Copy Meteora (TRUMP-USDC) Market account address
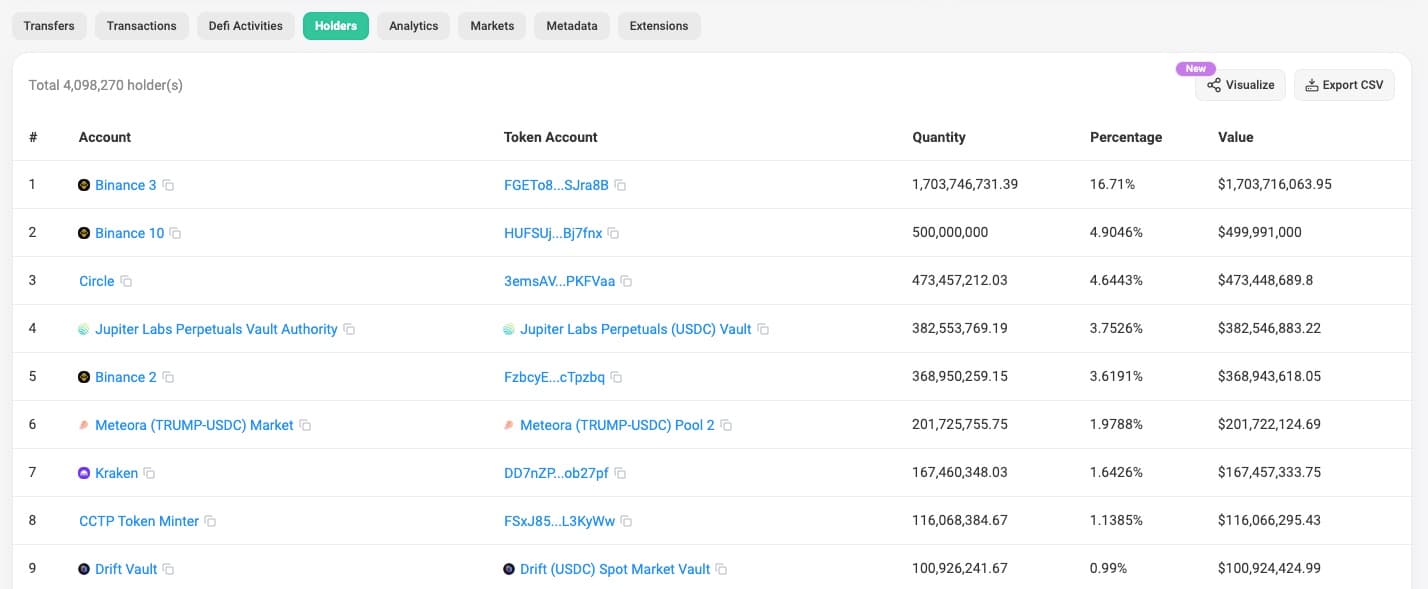 pyautogui.click(x=305, y=425)
